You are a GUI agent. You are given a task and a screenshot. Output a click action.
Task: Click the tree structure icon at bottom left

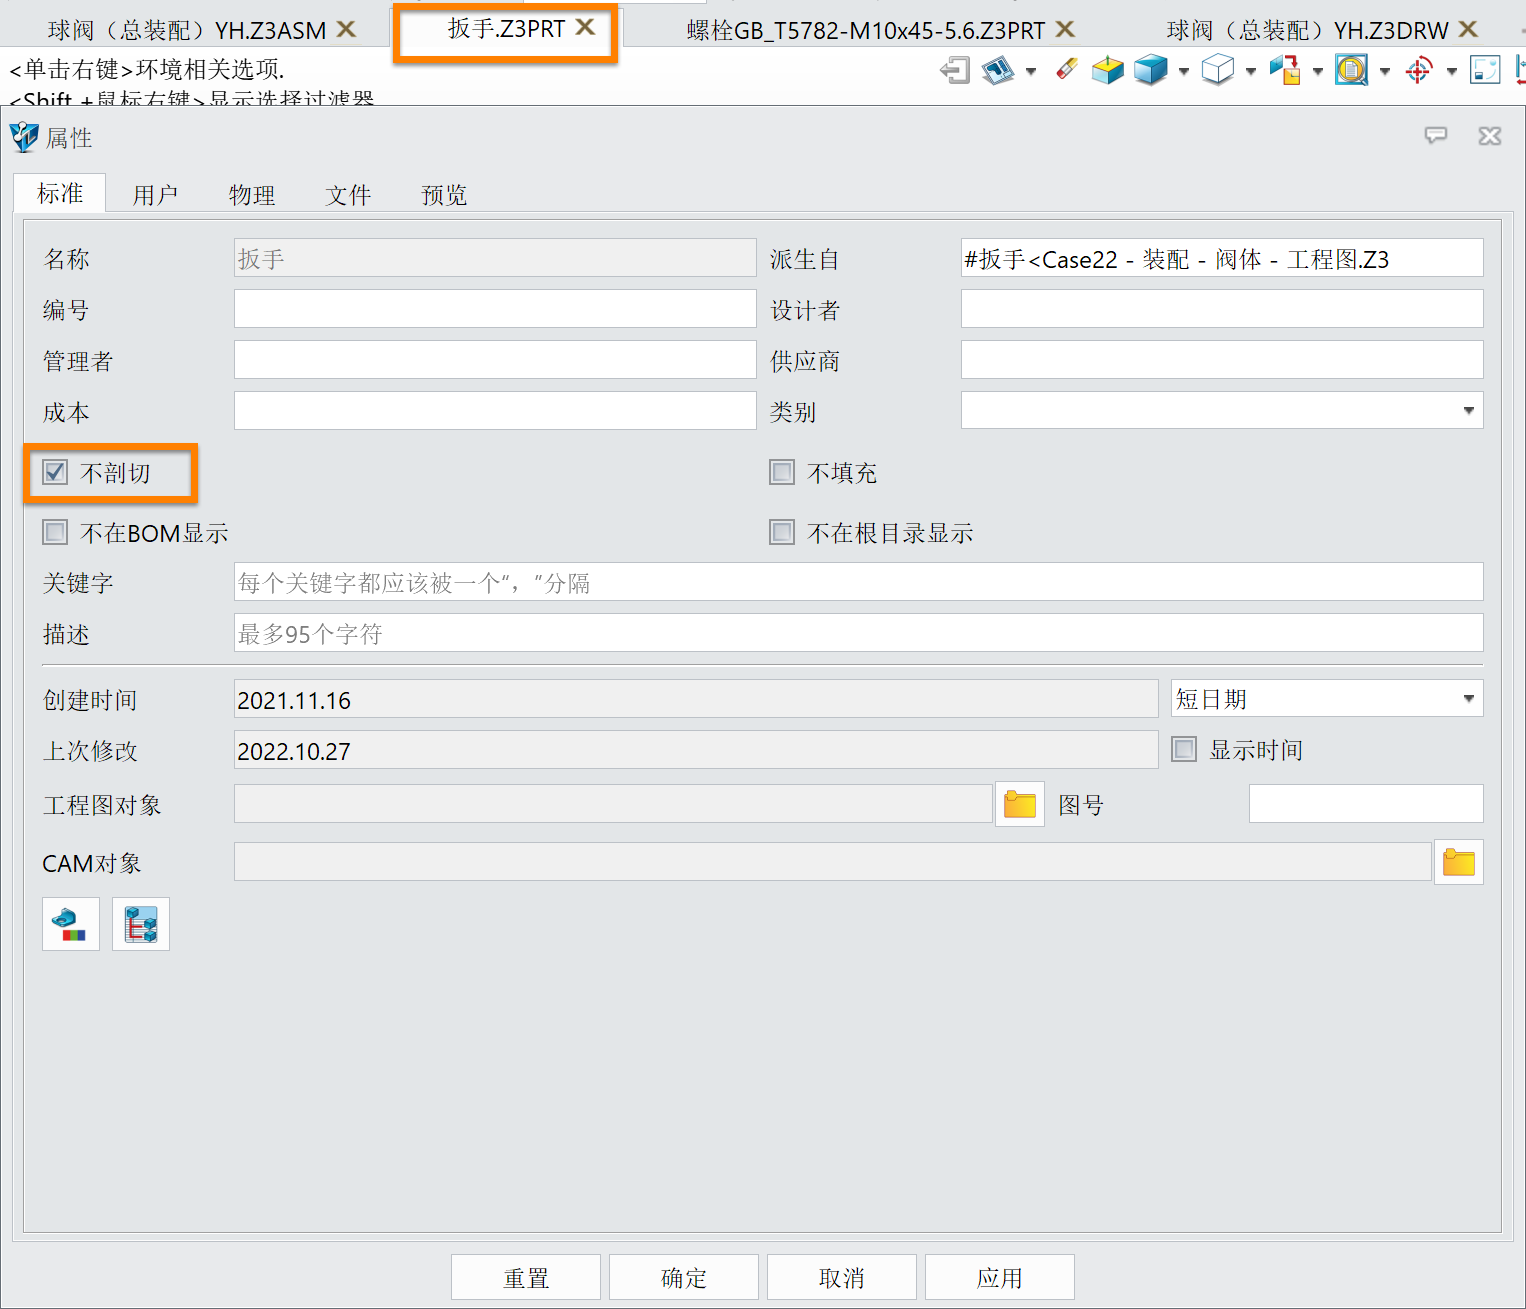141,924
